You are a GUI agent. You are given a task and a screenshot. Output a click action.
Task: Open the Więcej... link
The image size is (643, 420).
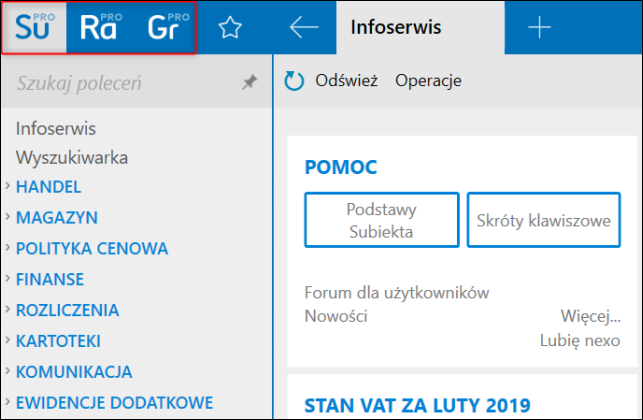tap(584, 317)
